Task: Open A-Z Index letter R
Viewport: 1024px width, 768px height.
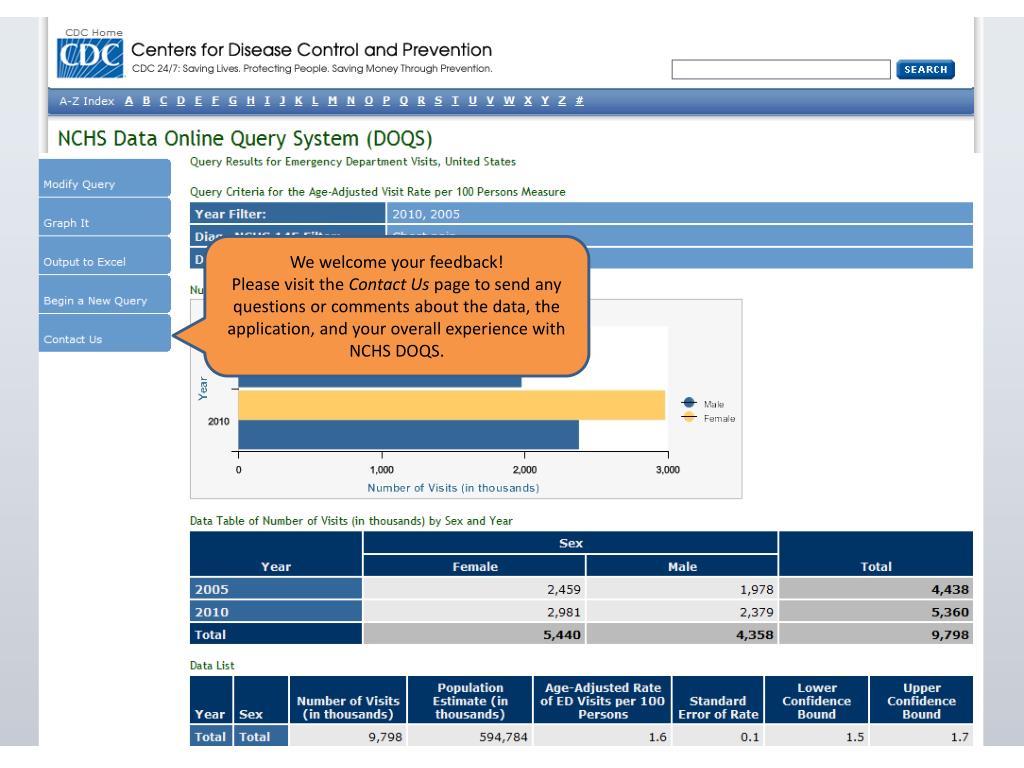Action: [x=421, y=101]
